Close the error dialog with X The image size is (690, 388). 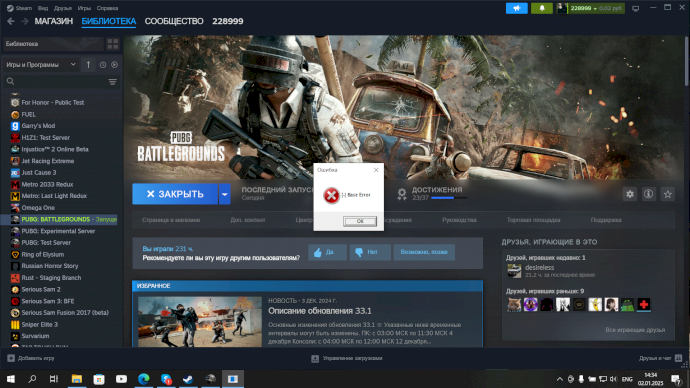[376, 170]
